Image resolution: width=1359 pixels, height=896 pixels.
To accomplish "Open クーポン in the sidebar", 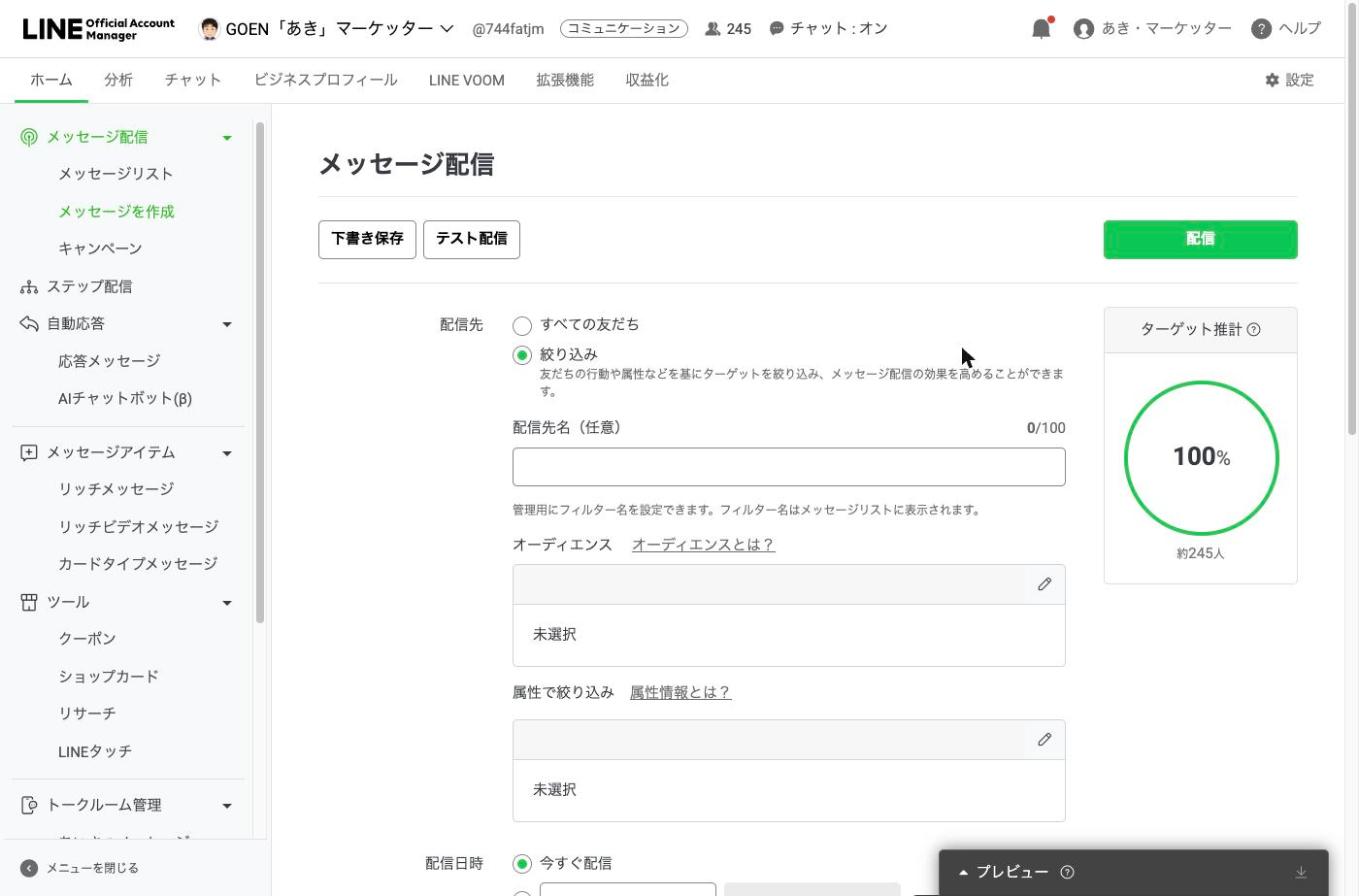I will [x=87, y=639].
